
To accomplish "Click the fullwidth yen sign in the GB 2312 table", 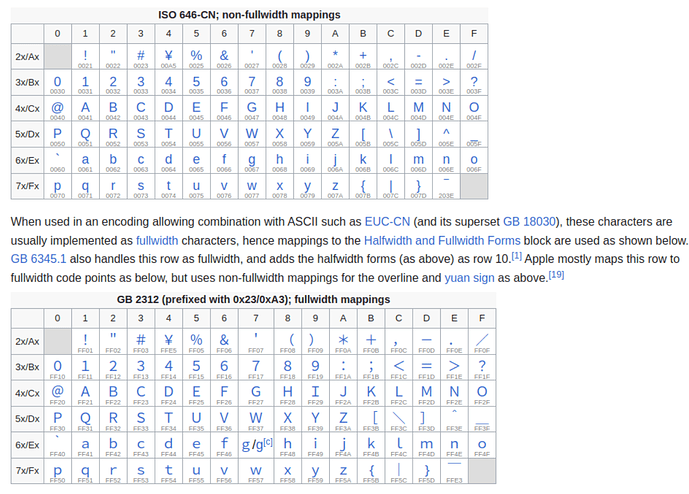I will 168,339.
